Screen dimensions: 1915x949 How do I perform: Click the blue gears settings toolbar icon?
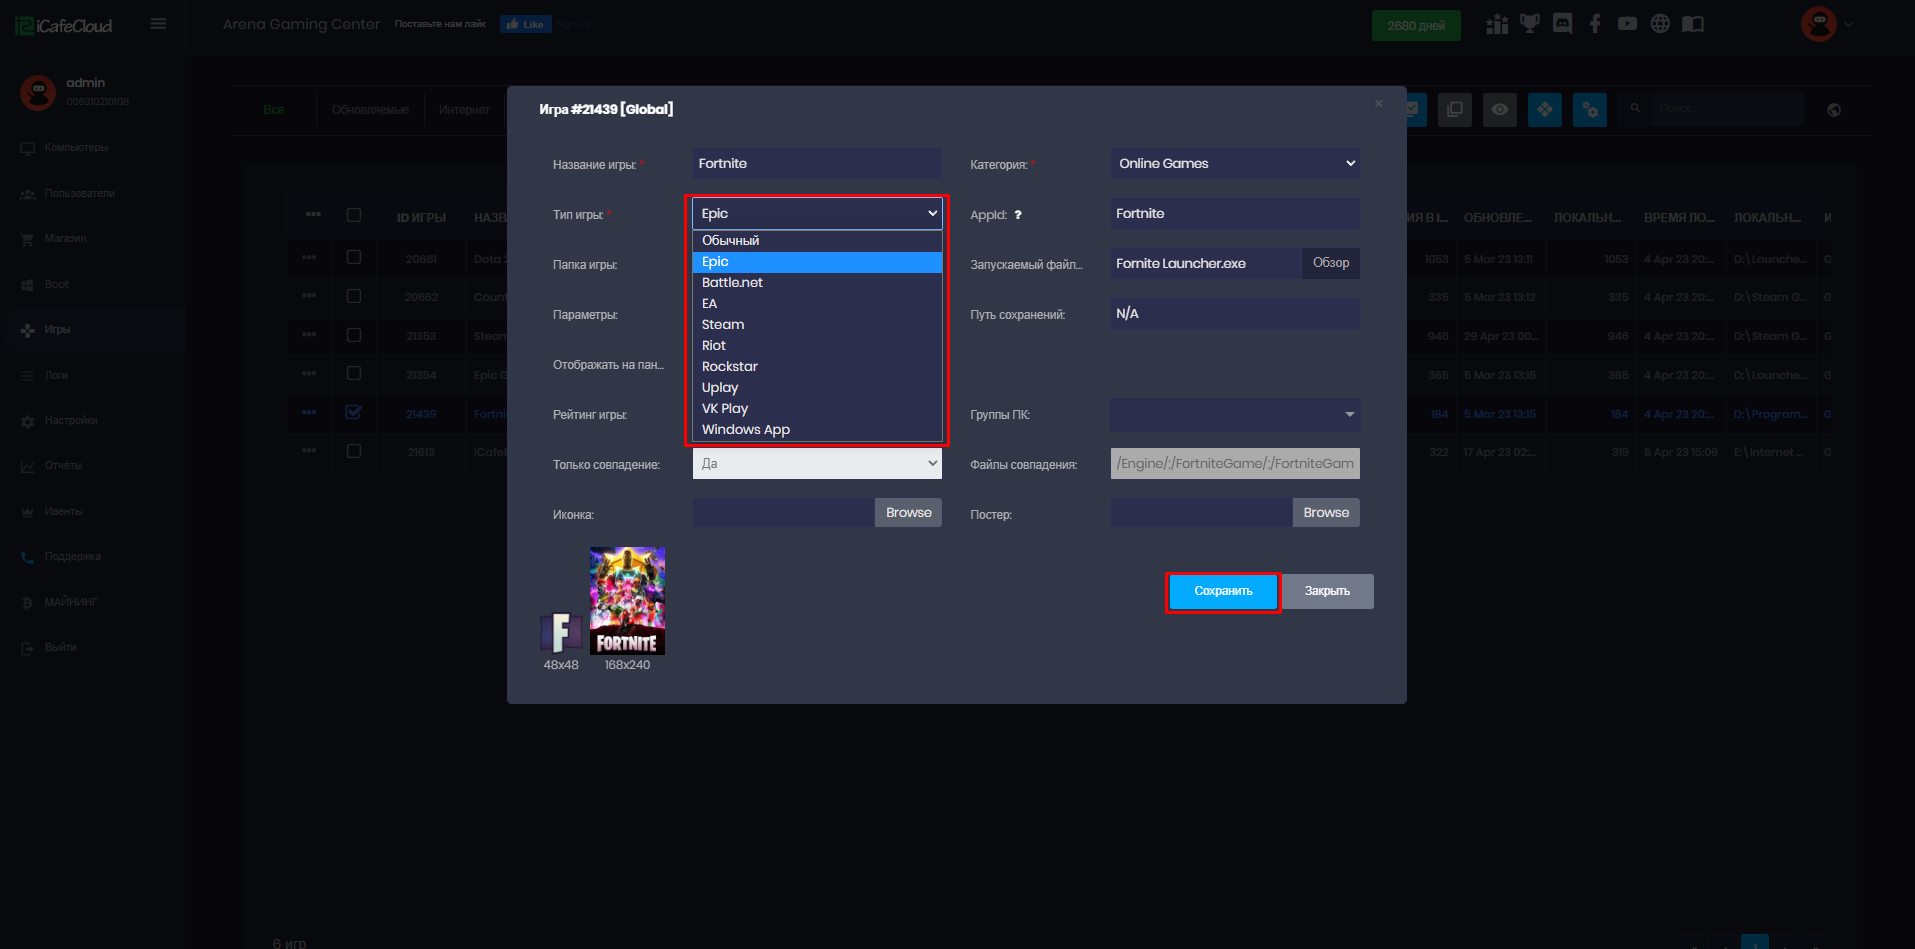[1590, 110]
